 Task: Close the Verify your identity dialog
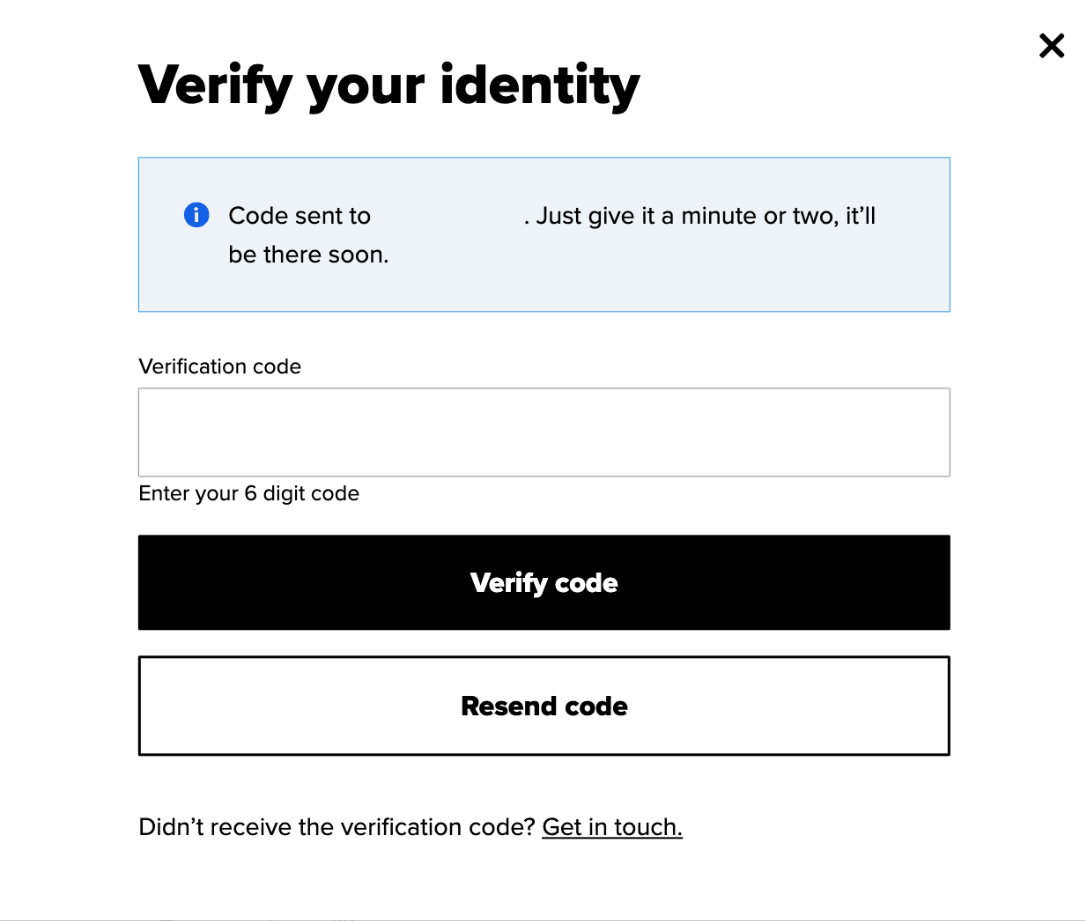click(1051, 46)
